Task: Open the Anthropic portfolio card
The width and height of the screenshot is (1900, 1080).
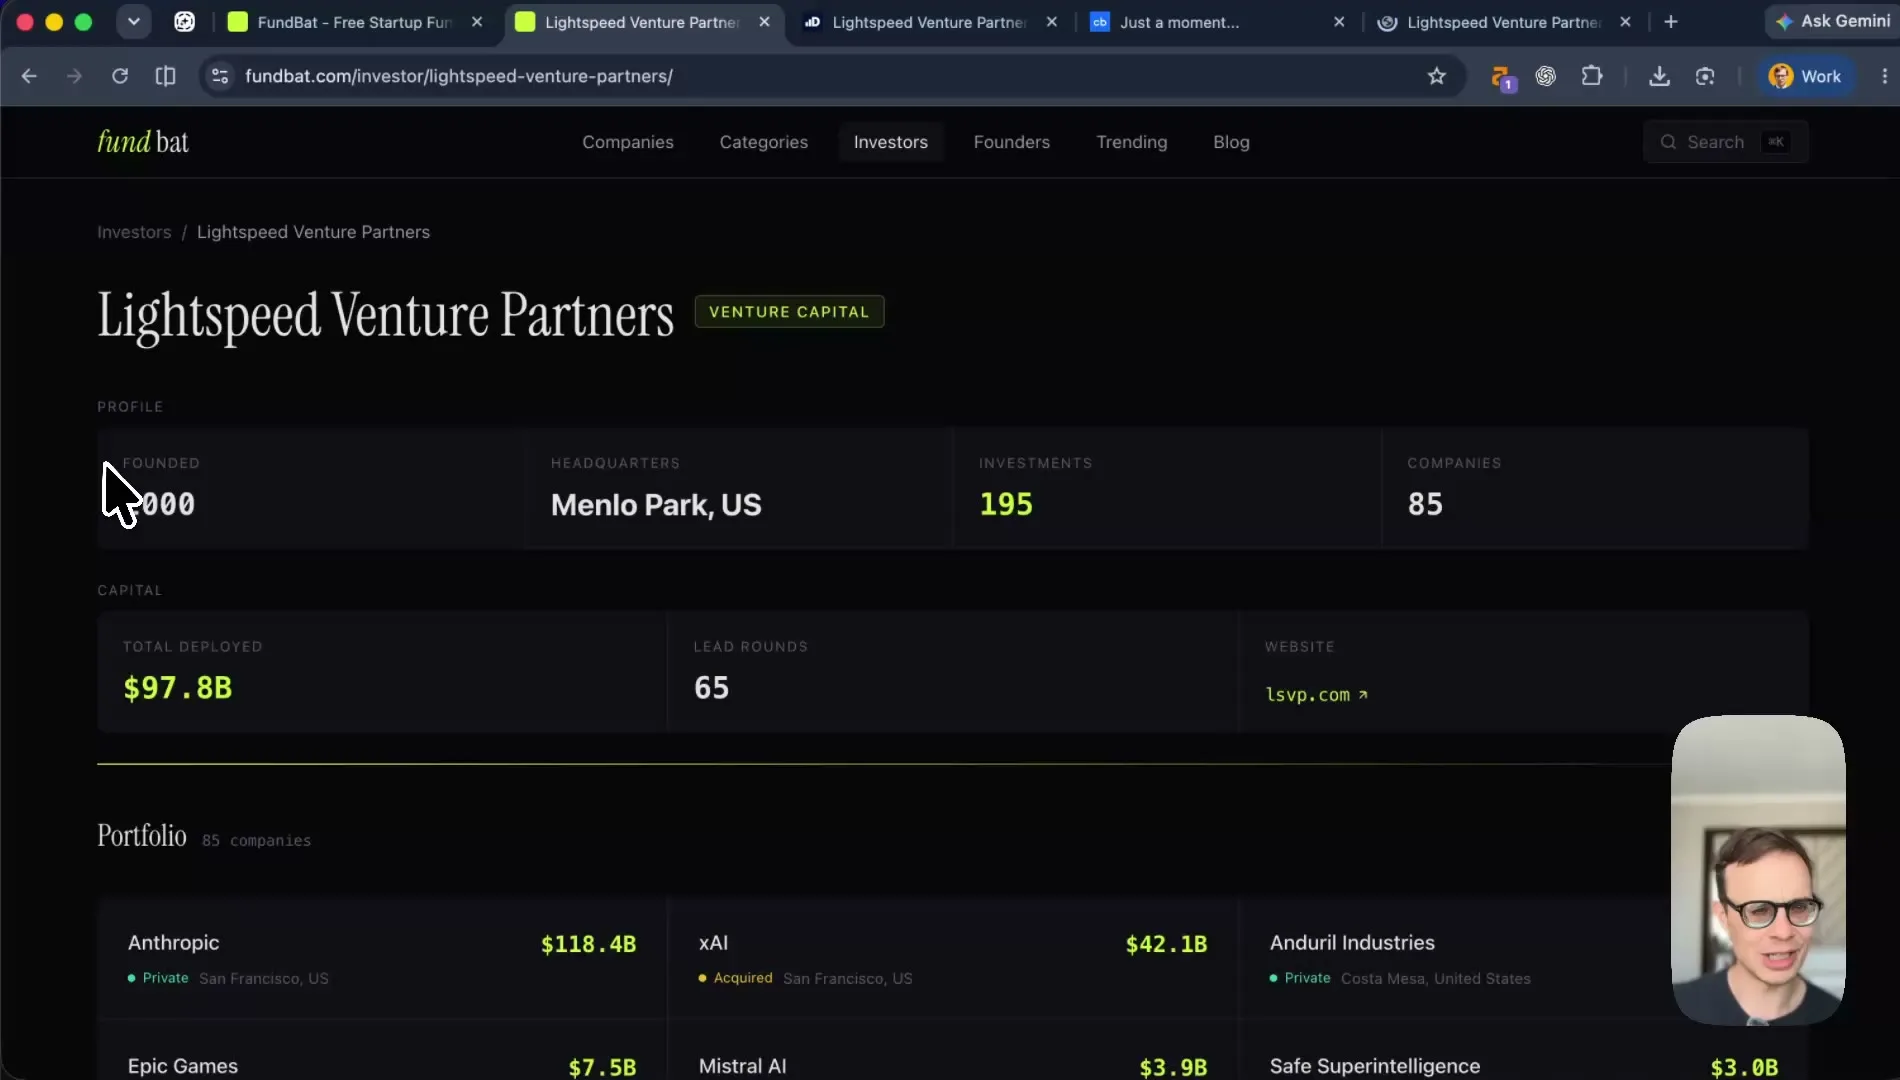Action: (382, 958)
